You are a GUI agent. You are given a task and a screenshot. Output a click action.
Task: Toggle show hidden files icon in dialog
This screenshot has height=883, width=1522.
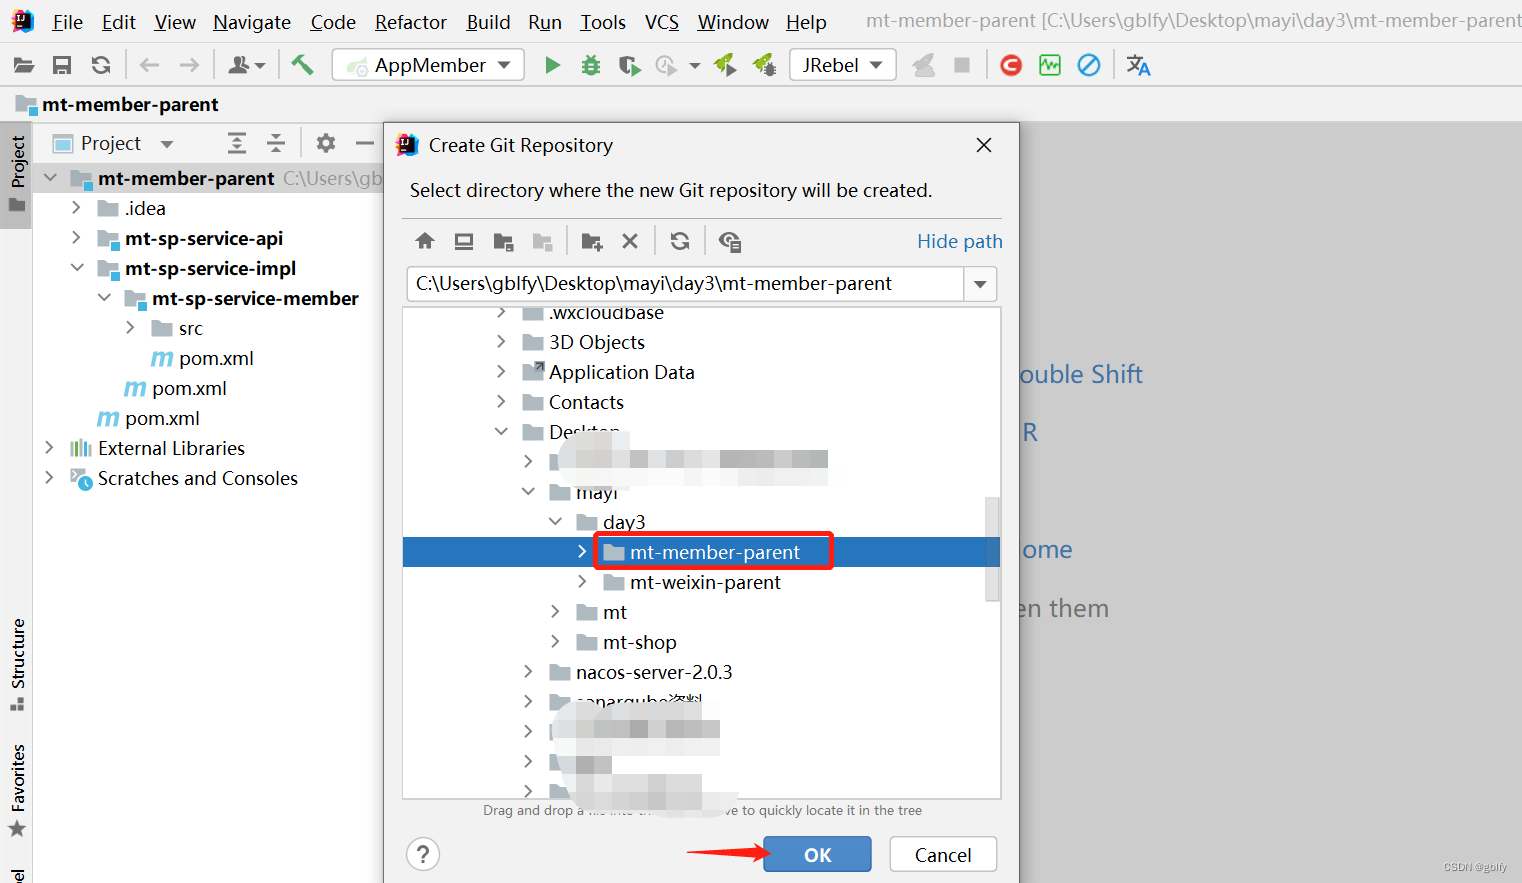(730, 241)
